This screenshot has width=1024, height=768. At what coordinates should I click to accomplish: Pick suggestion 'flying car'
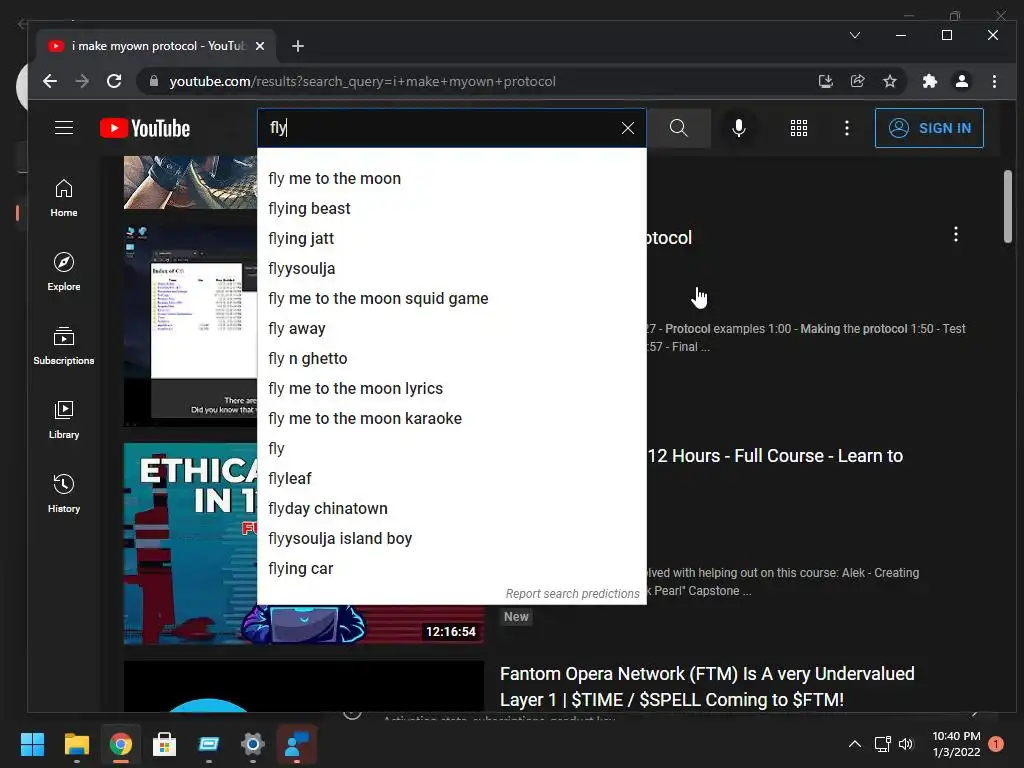pos(452,569)
